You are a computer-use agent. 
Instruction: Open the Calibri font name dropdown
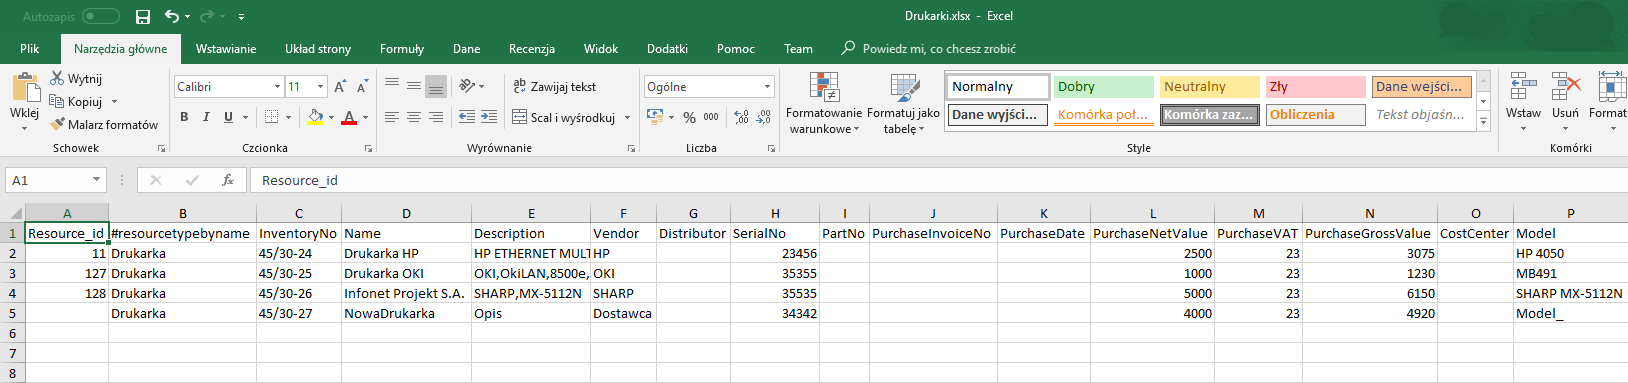277,87
